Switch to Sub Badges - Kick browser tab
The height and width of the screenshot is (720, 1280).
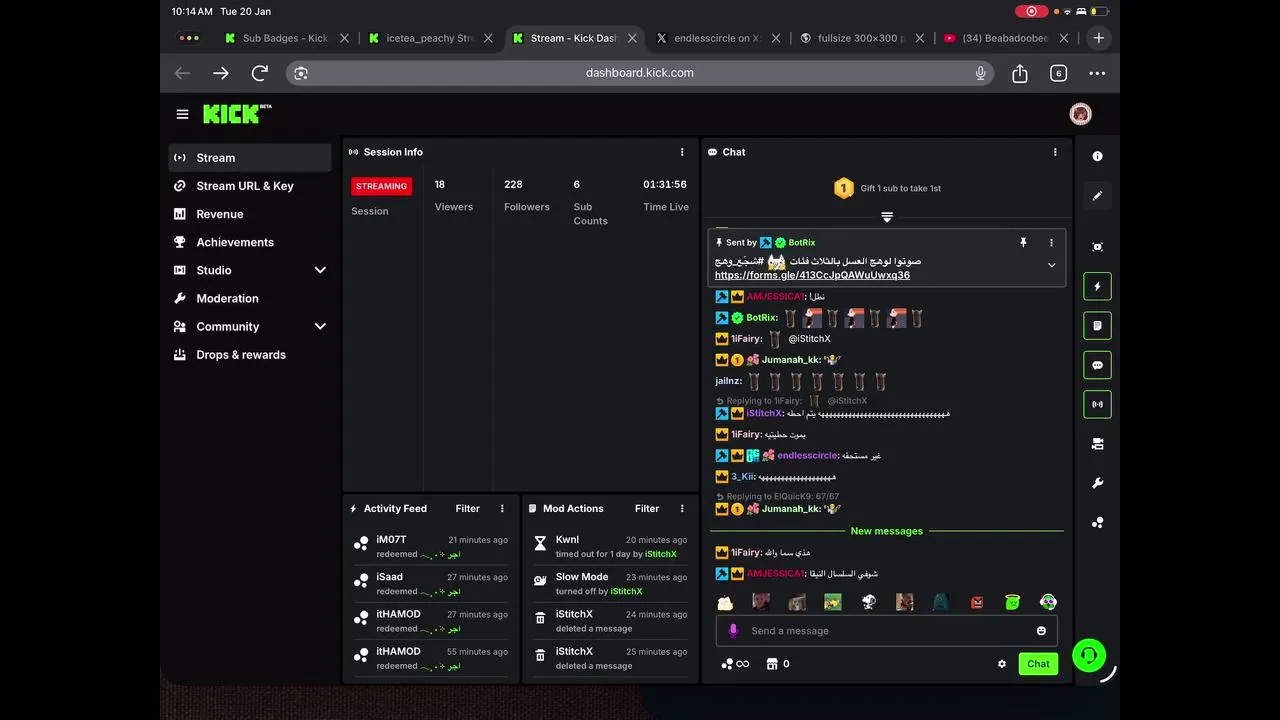click(286, 38)
